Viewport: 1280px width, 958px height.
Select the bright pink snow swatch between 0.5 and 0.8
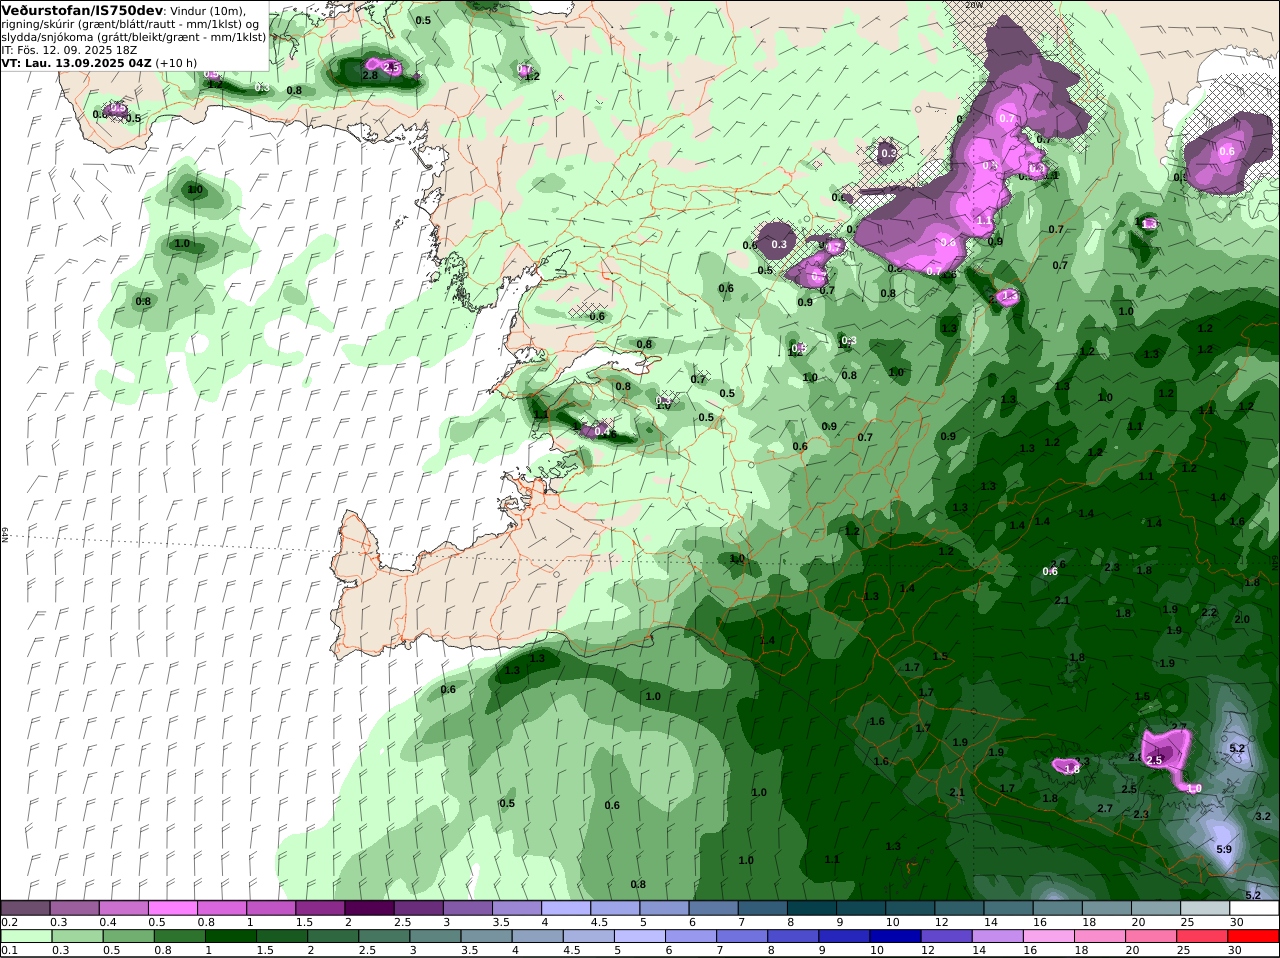click(x=172, y=908)
